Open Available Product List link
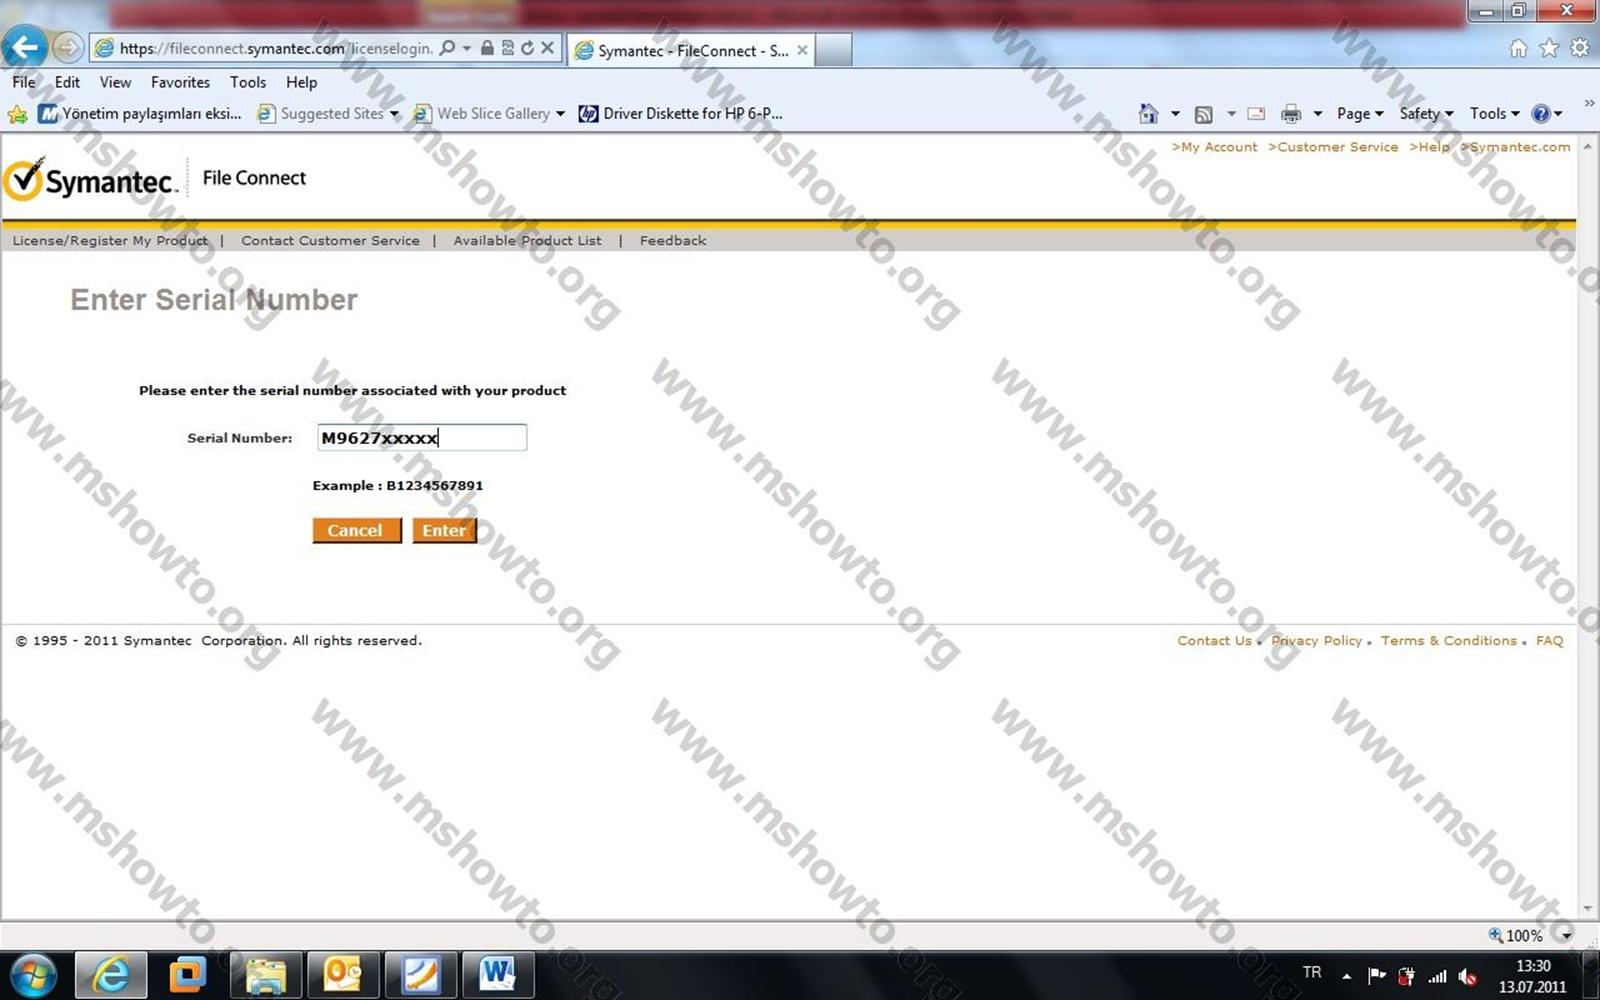 (527, 241)
